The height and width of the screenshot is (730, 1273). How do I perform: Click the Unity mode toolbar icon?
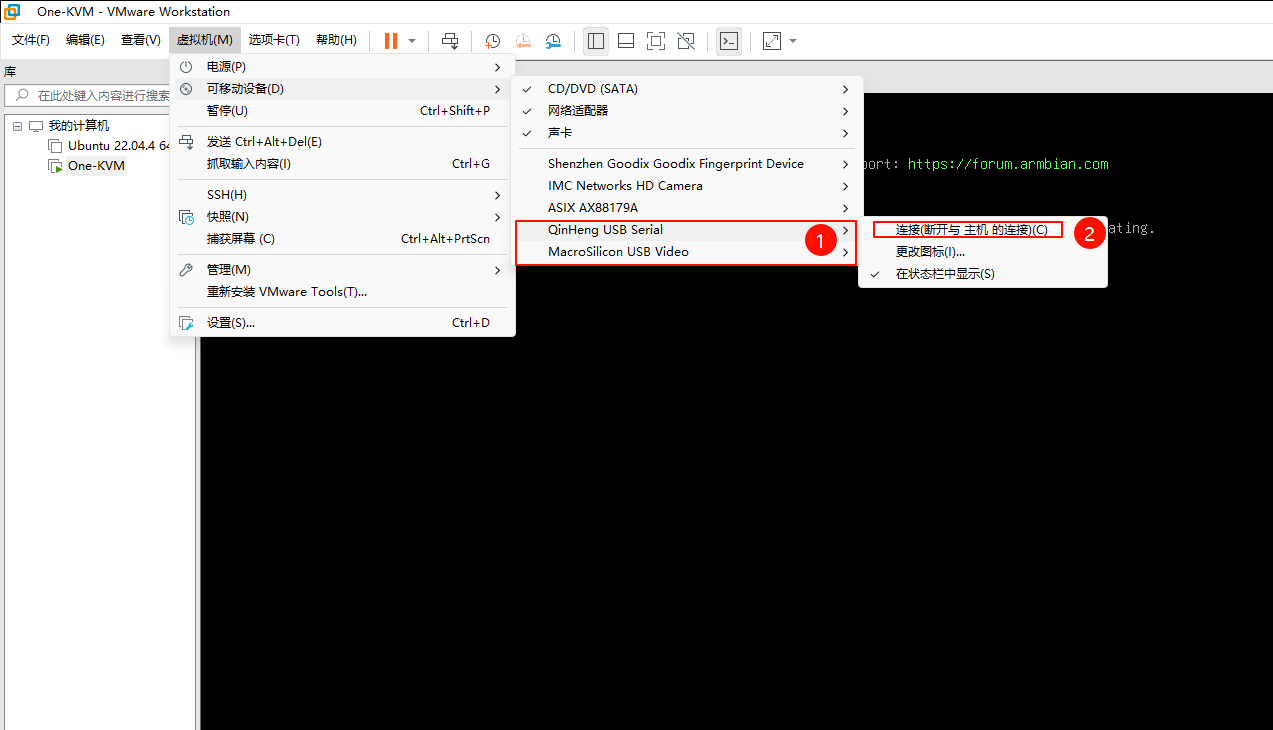click(x=685, y=41)
